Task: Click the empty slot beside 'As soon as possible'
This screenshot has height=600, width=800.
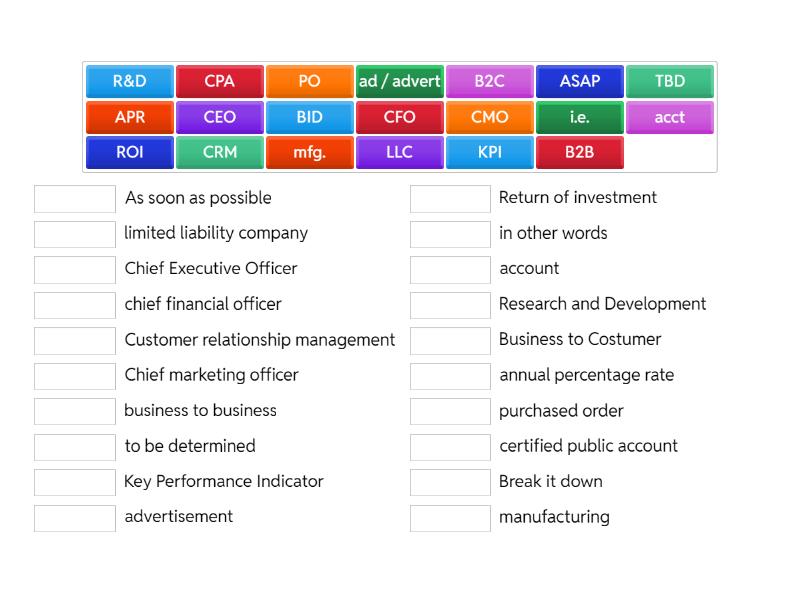Action: [74, 198]
